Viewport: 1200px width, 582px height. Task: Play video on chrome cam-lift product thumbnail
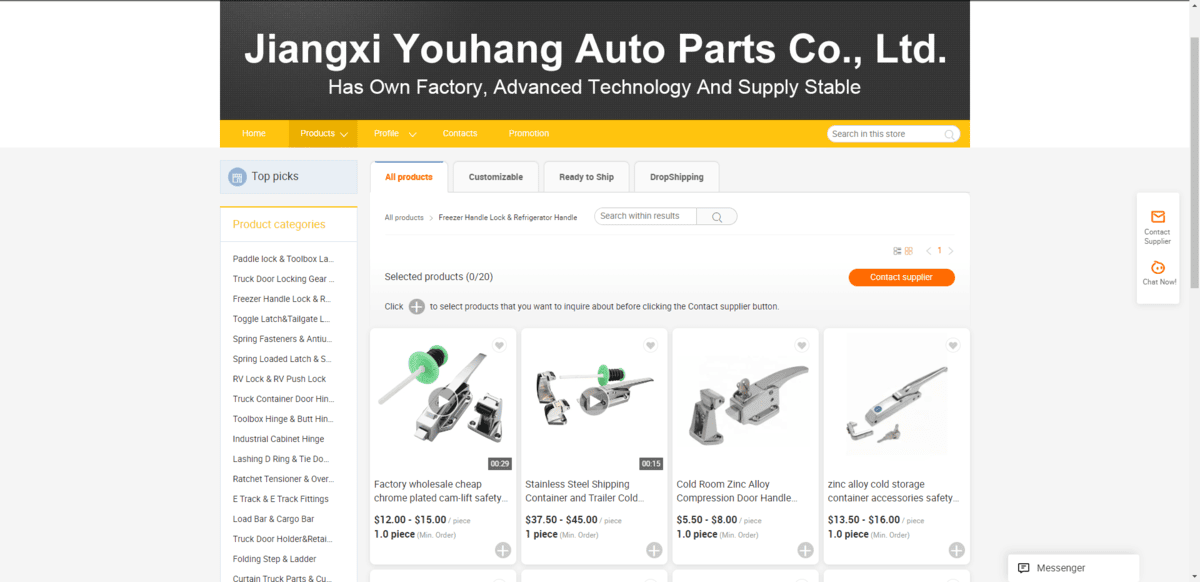[x=443, y=401]
